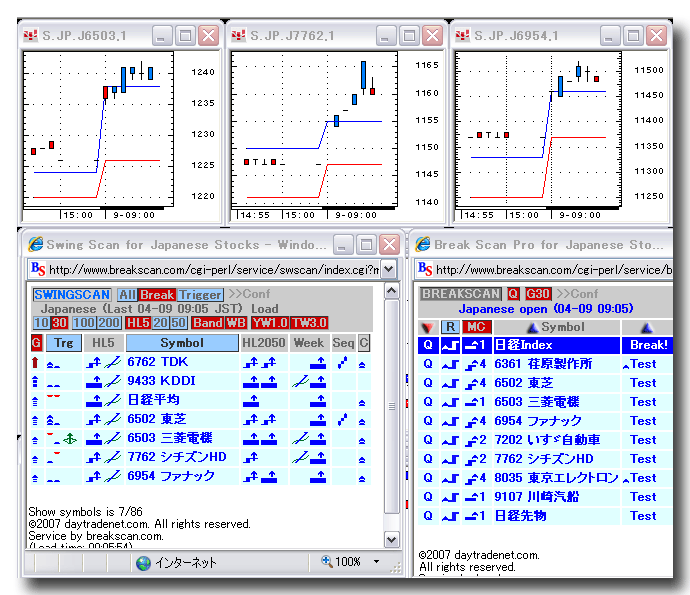Click the scroll down arrow in Swing Scan
690x595 pixels.
392,539
